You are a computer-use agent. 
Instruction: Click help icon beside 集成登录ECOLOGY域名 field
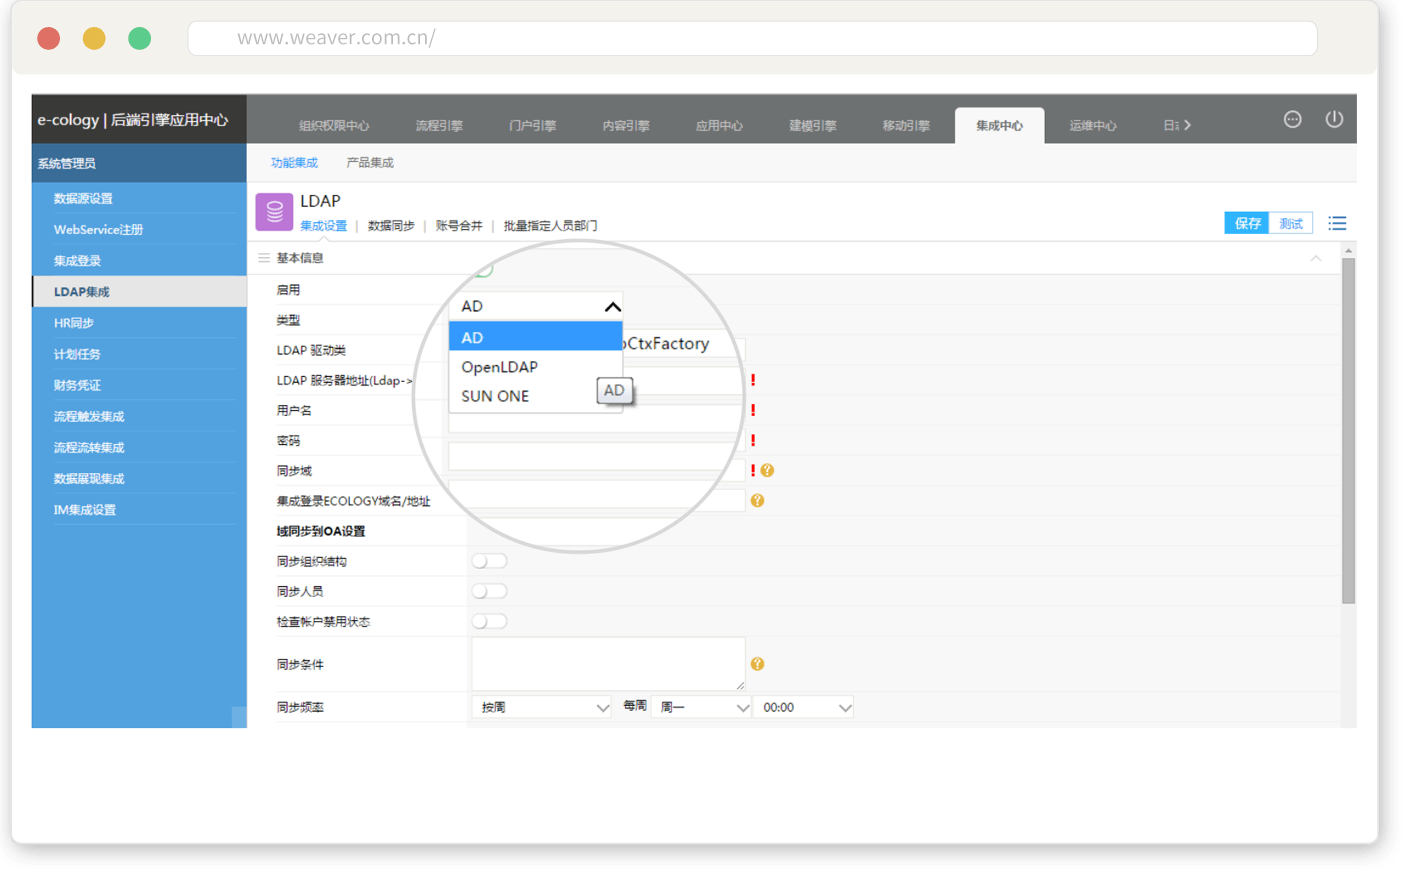coord(757,500)
